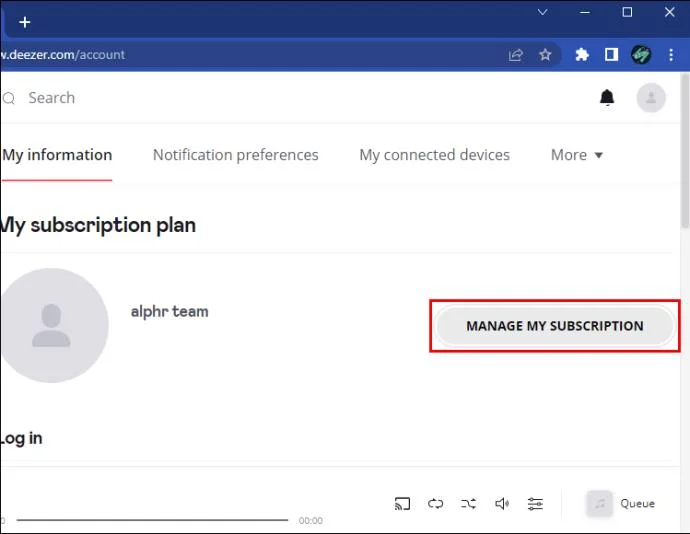Image resolution: width=690 pixels, height=534 pixels.
Task: Share this page using the address bar icon
Action: click(x=515, y=55)
